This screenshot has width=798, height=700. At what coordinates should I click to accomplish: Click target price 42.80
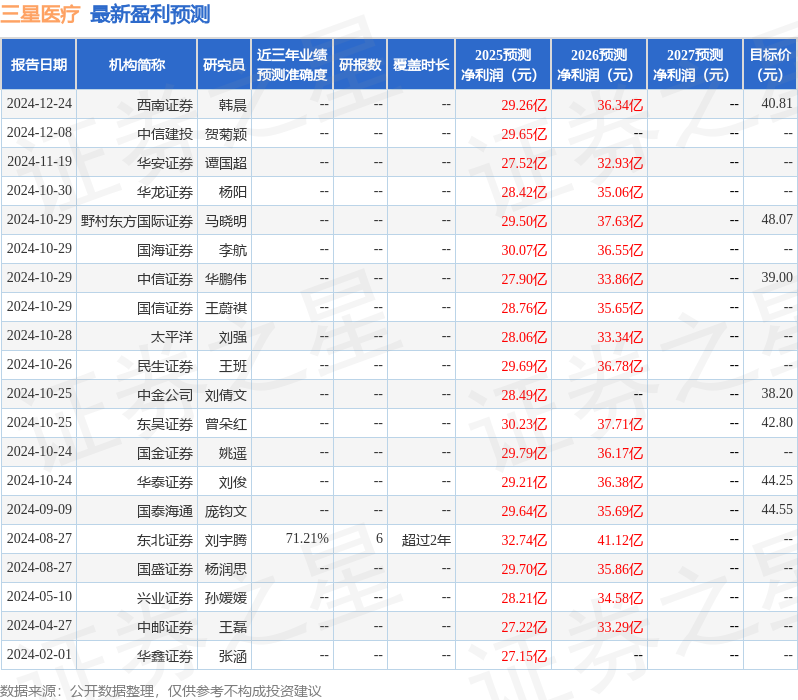point(777,423)
